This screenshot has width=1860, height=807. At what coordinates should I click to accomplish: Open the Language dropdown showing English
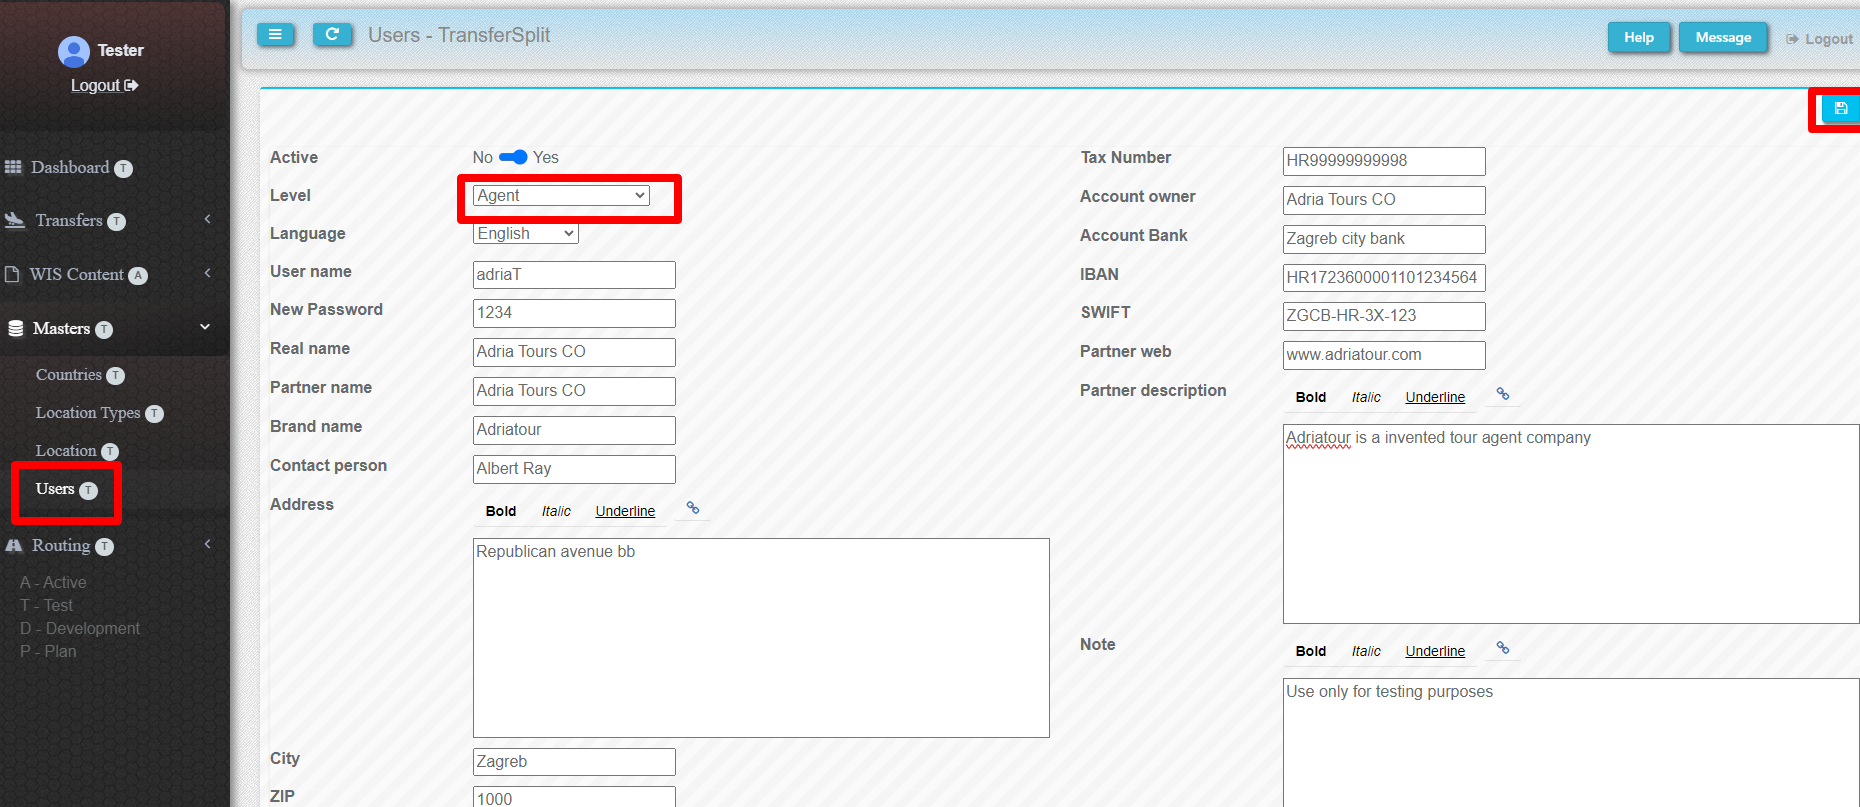pos(525,234)
